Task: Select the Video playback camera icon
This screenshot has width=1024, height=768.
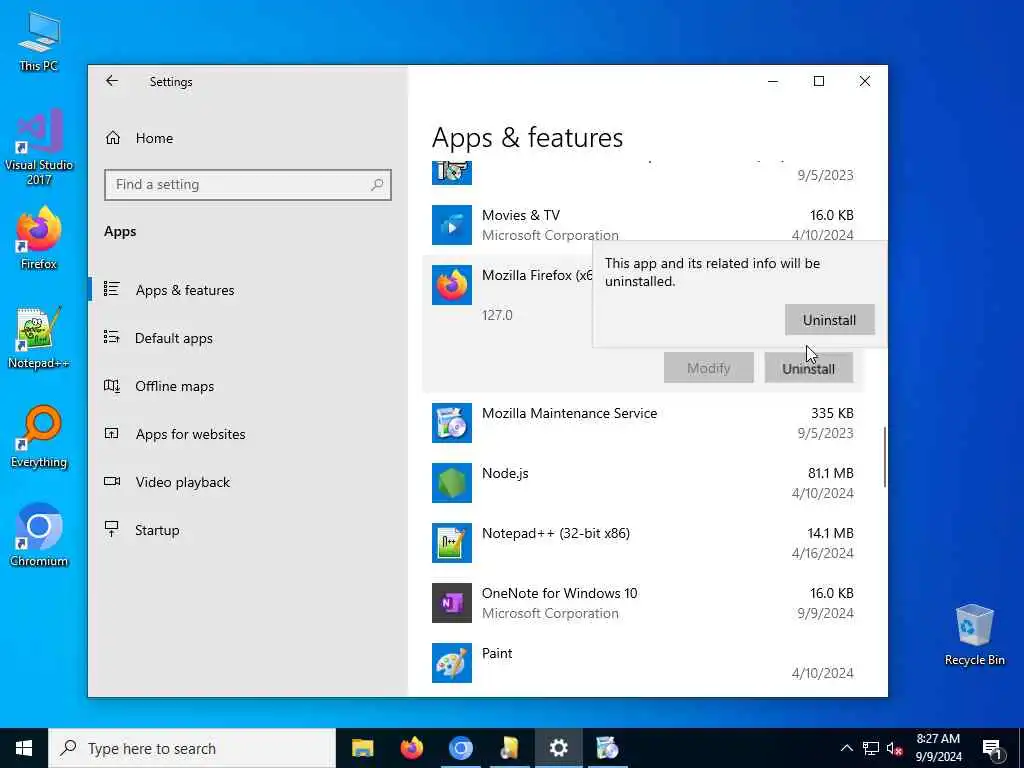Action: pos(112,482)
